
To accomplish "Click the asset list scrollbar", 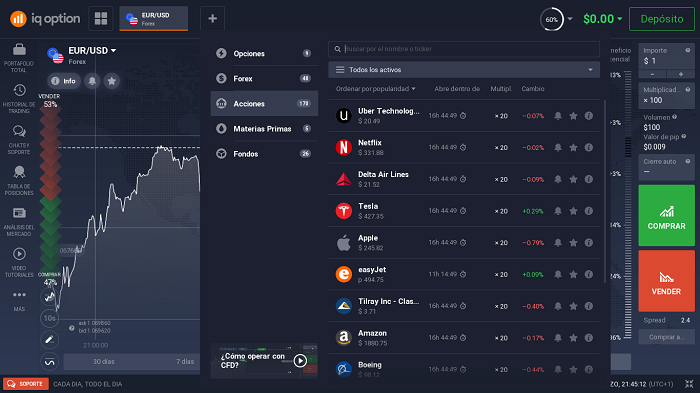I will (604, 192).
